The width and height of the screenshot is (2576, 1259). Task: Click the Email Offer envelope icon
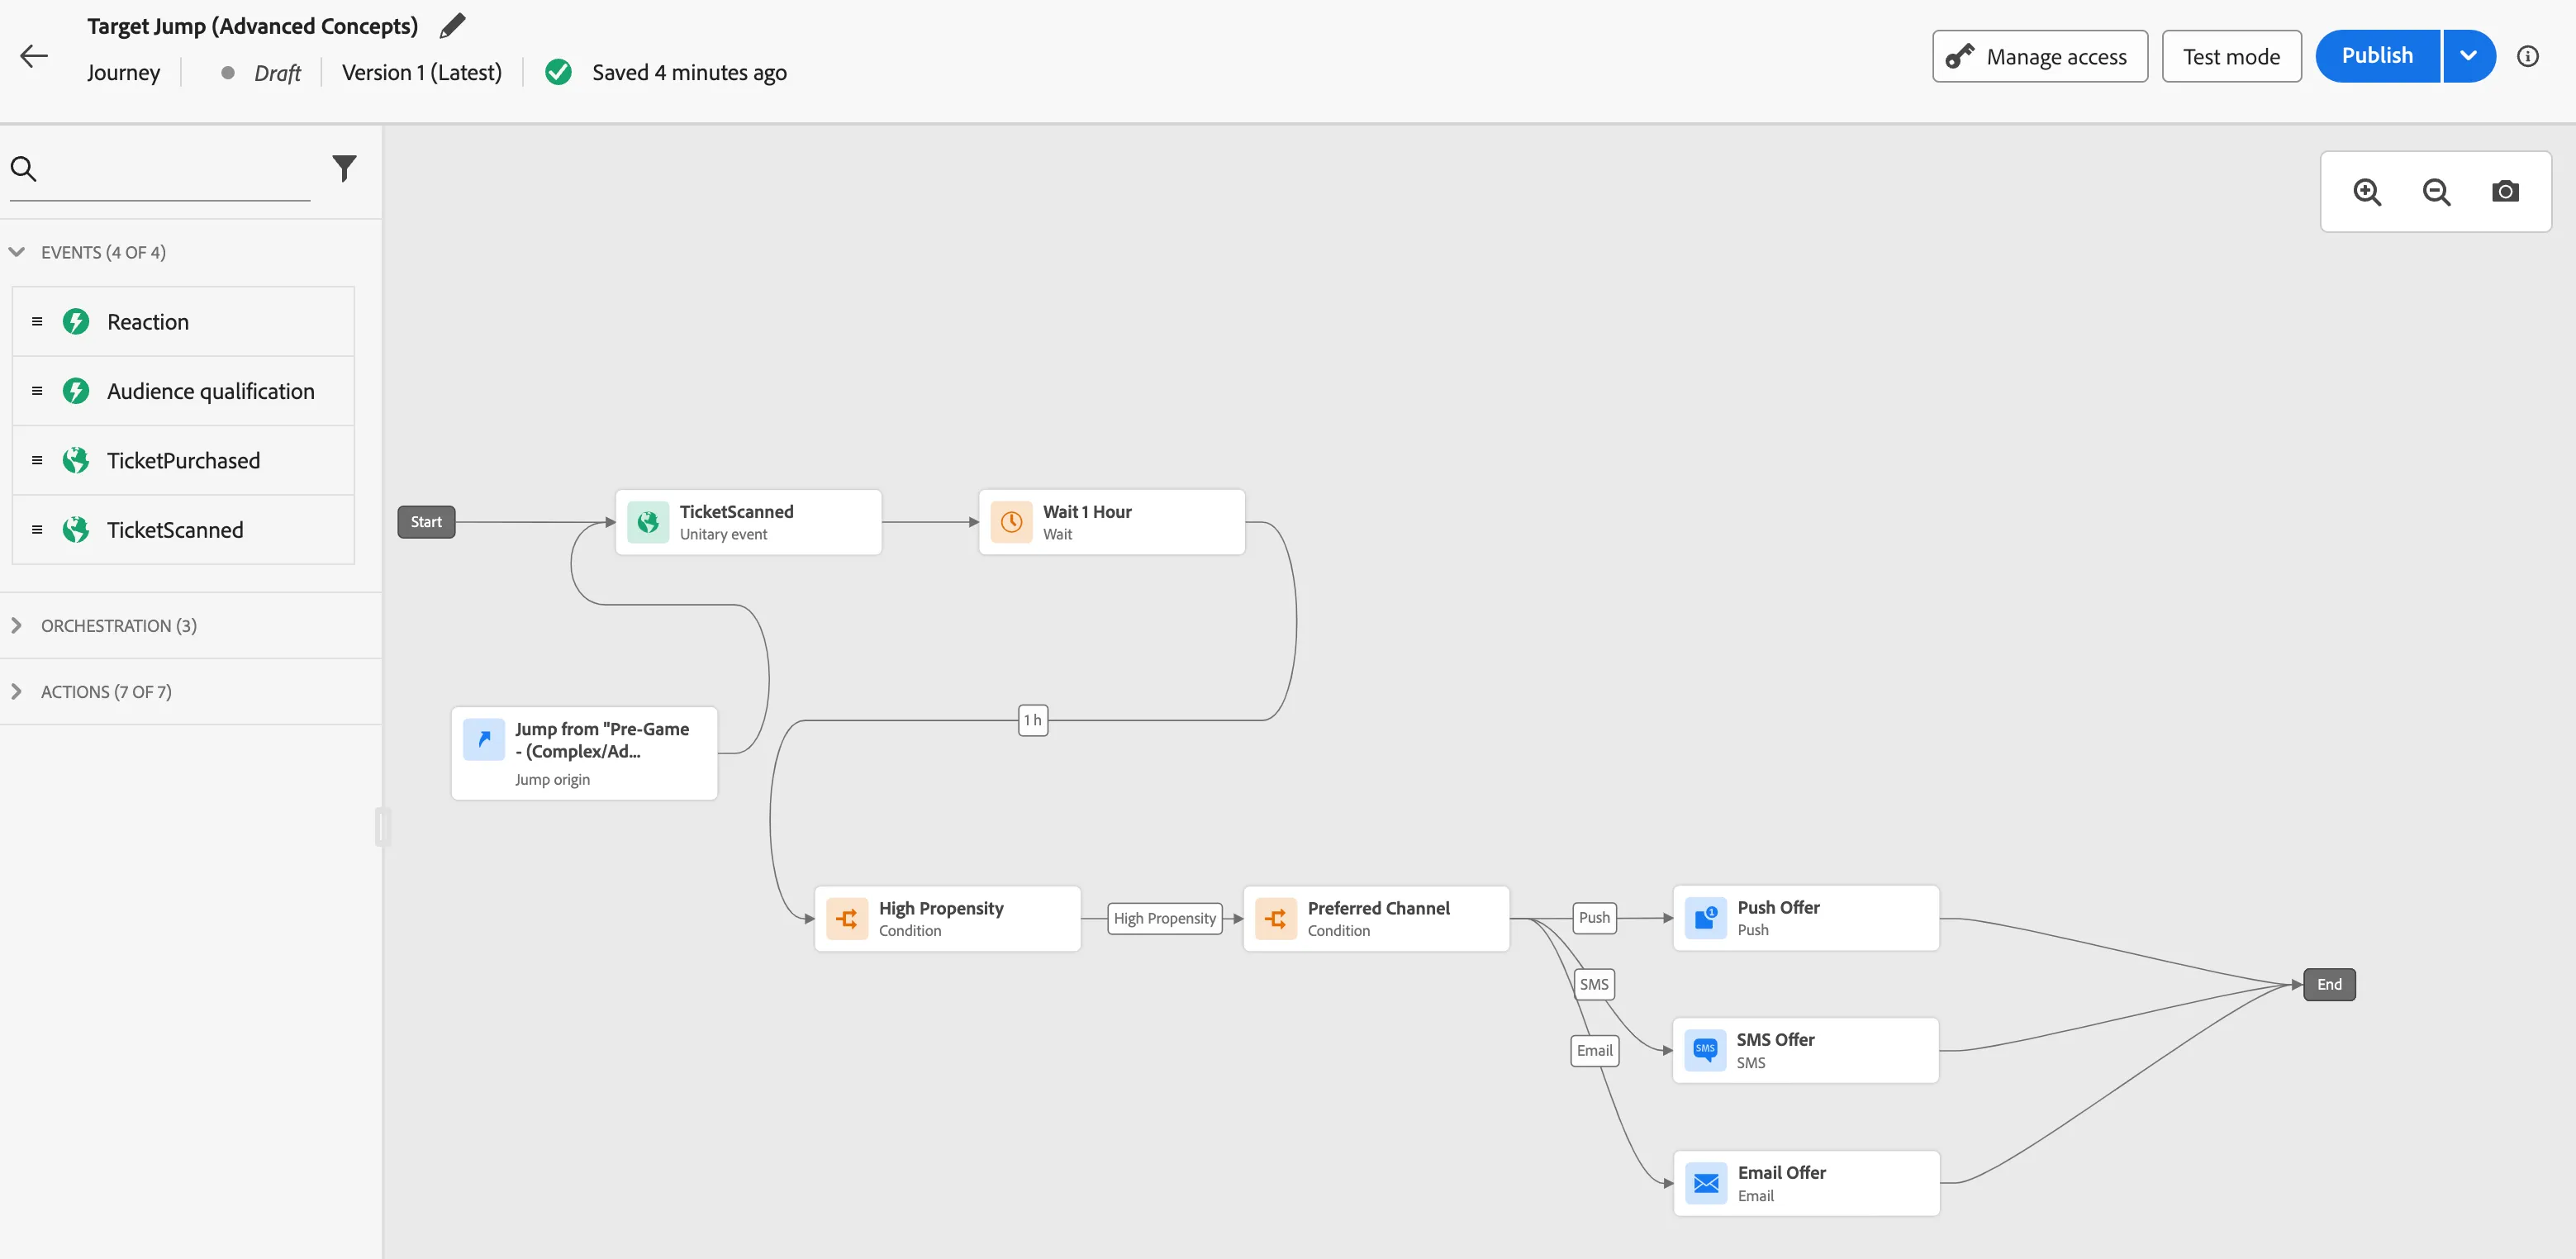pos(1706,1183)
